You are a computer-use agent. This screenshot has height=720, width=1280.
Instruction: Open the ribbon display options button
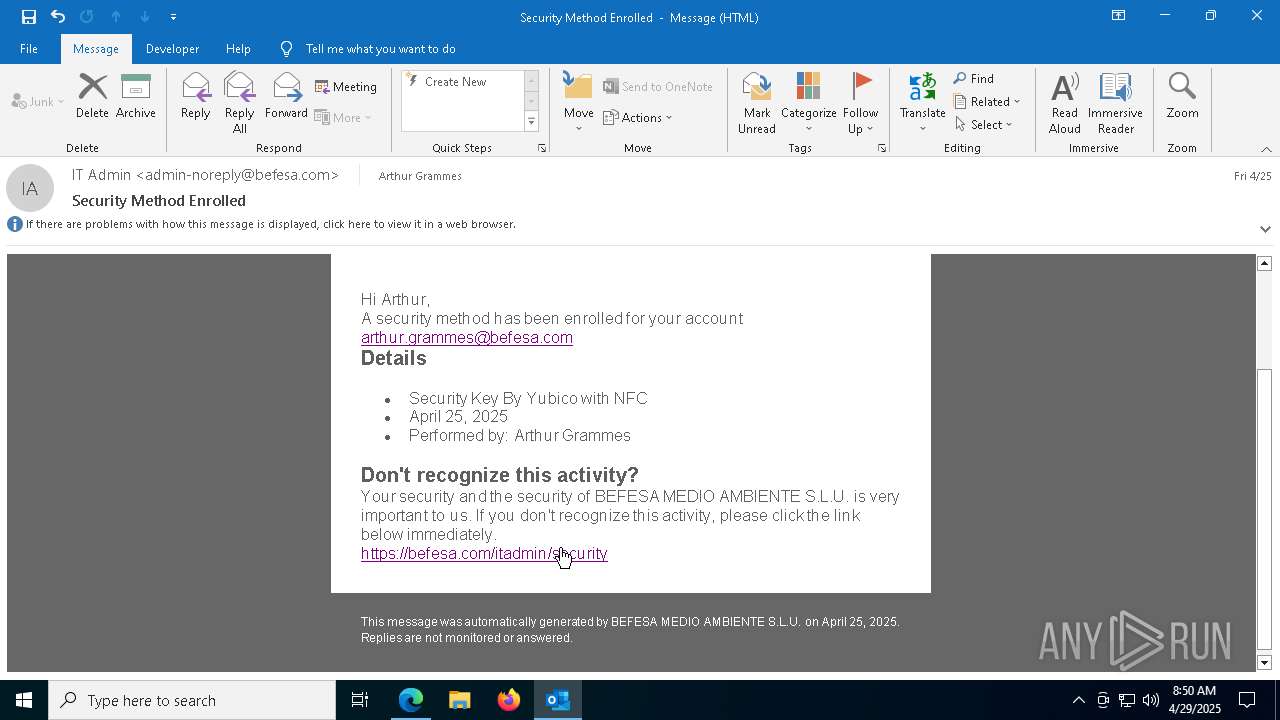[x=1118, y=16]
